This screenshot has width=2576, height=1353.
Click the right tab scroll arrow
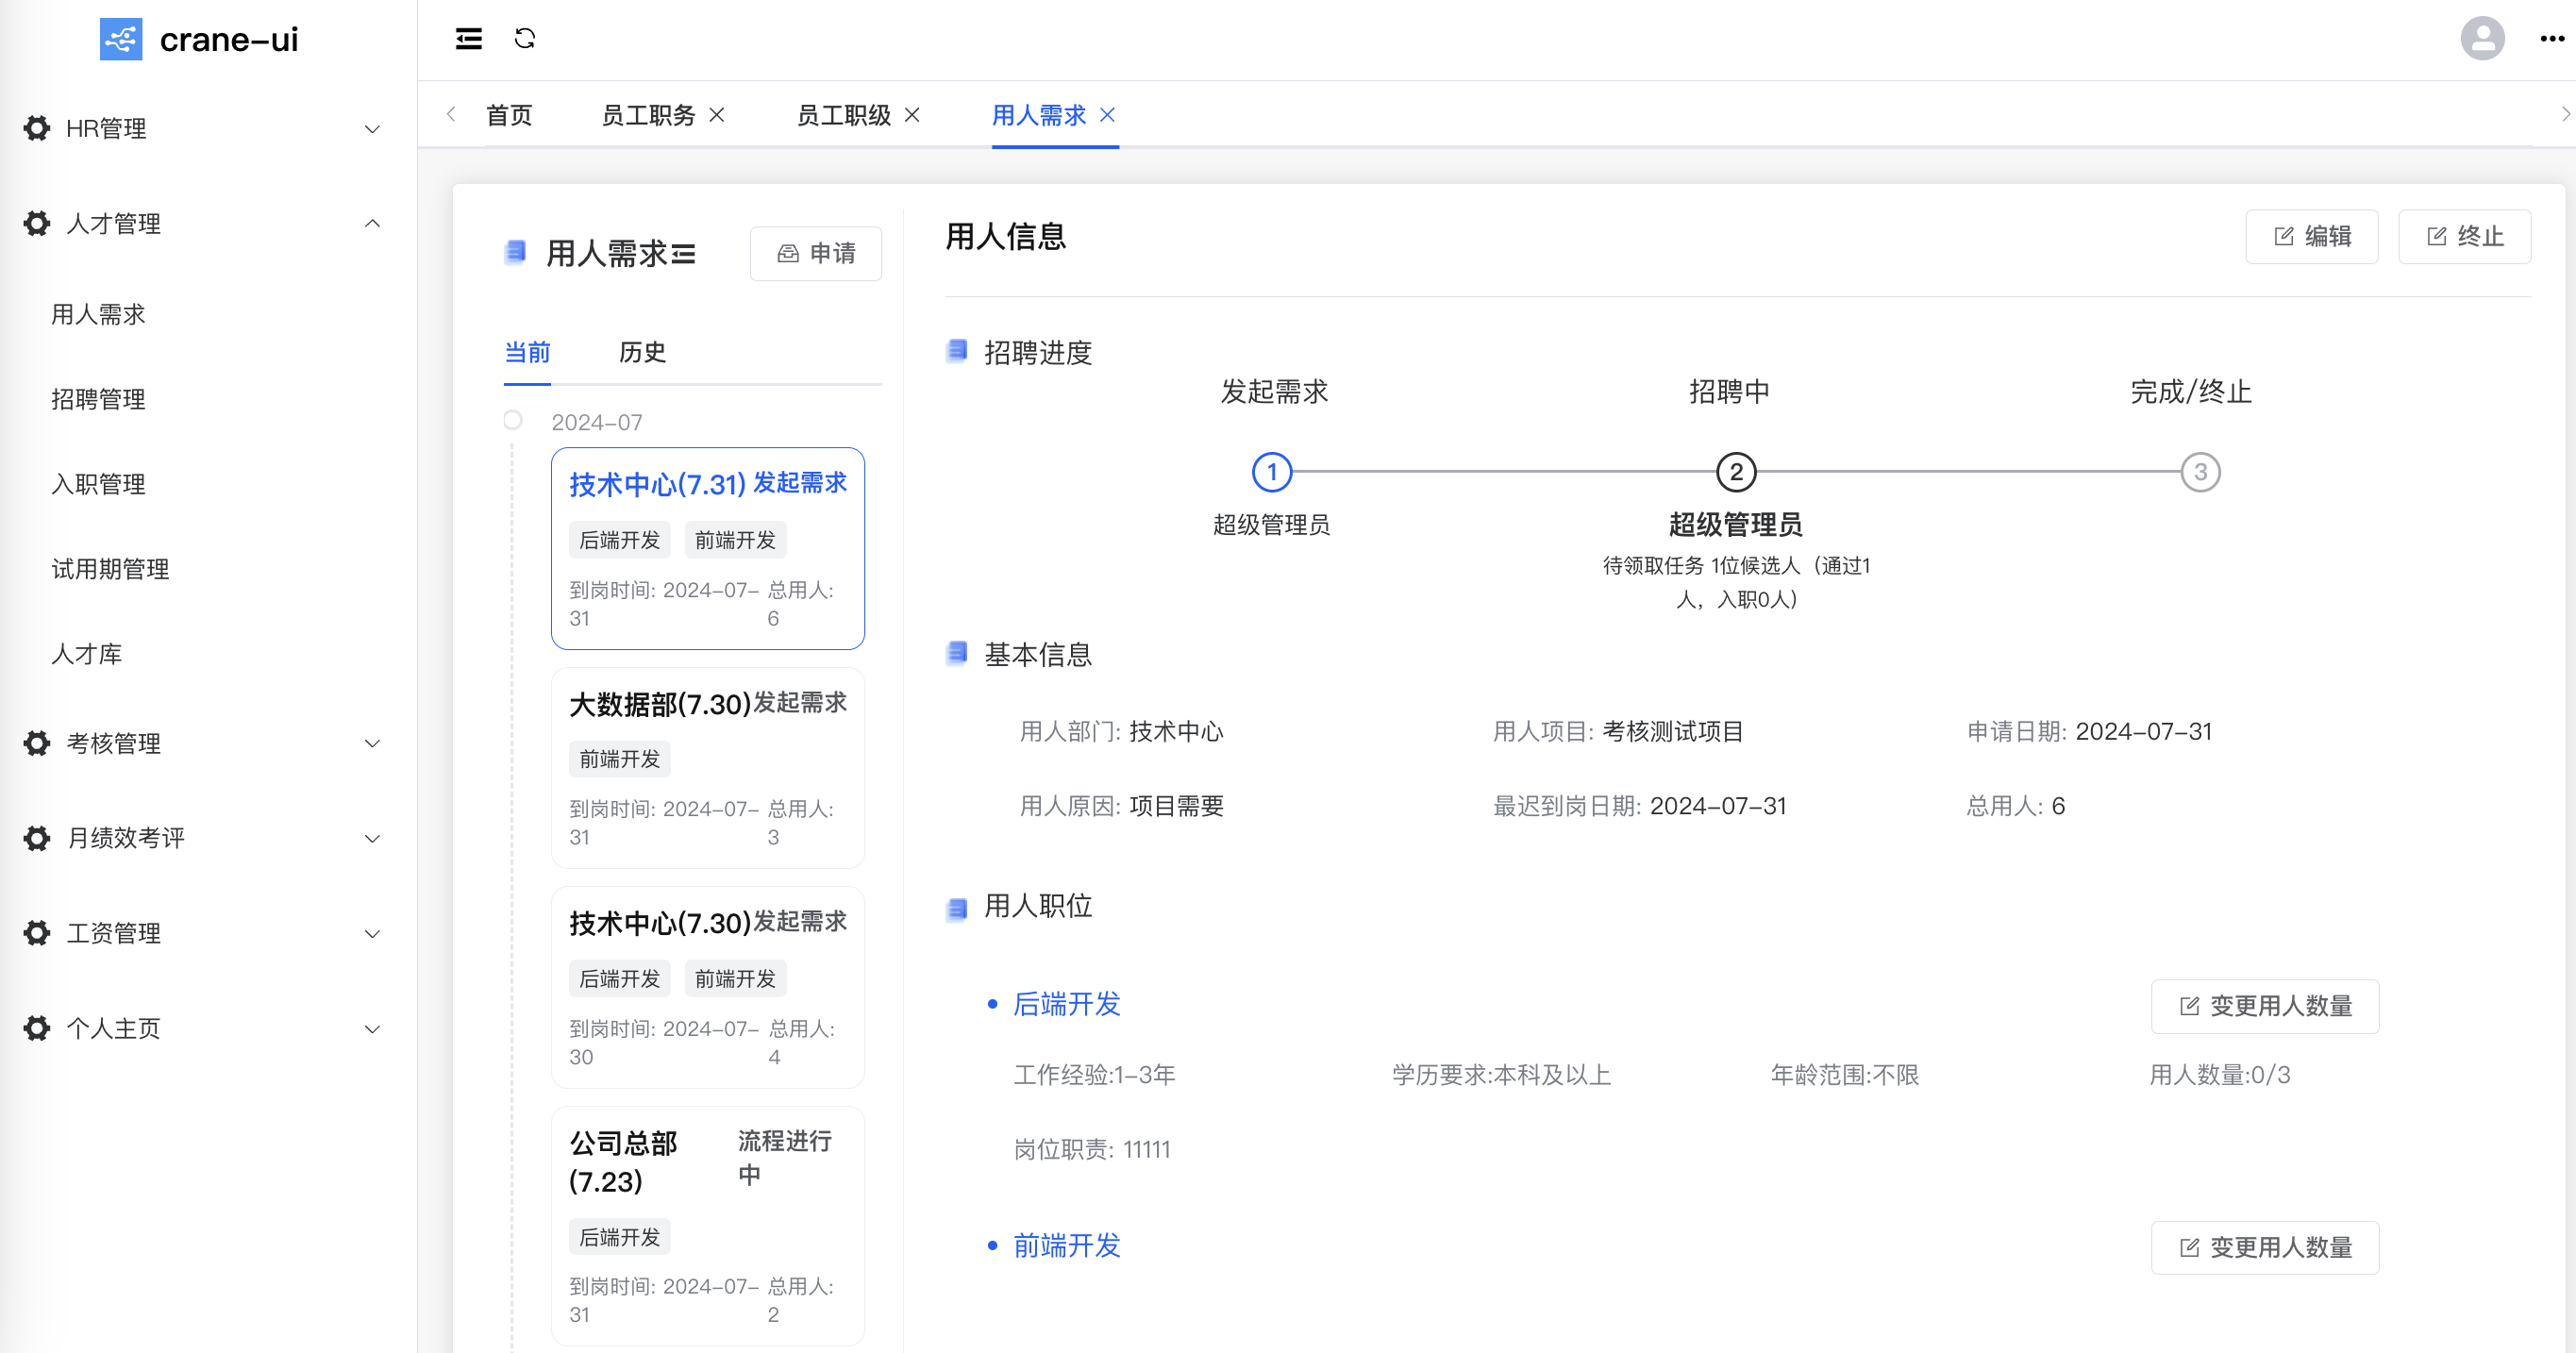(x=2565, y=114)
